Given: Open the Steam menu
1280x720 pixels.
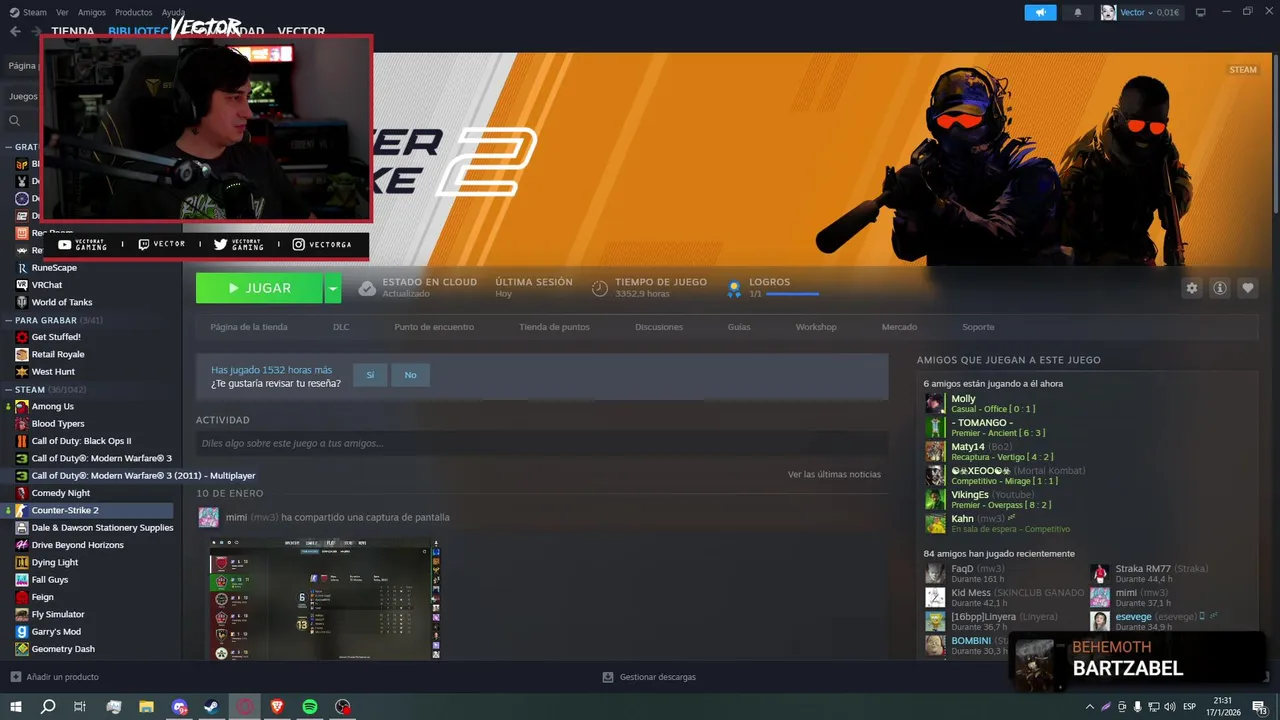Looking at the screenshot, I should 28,12.
